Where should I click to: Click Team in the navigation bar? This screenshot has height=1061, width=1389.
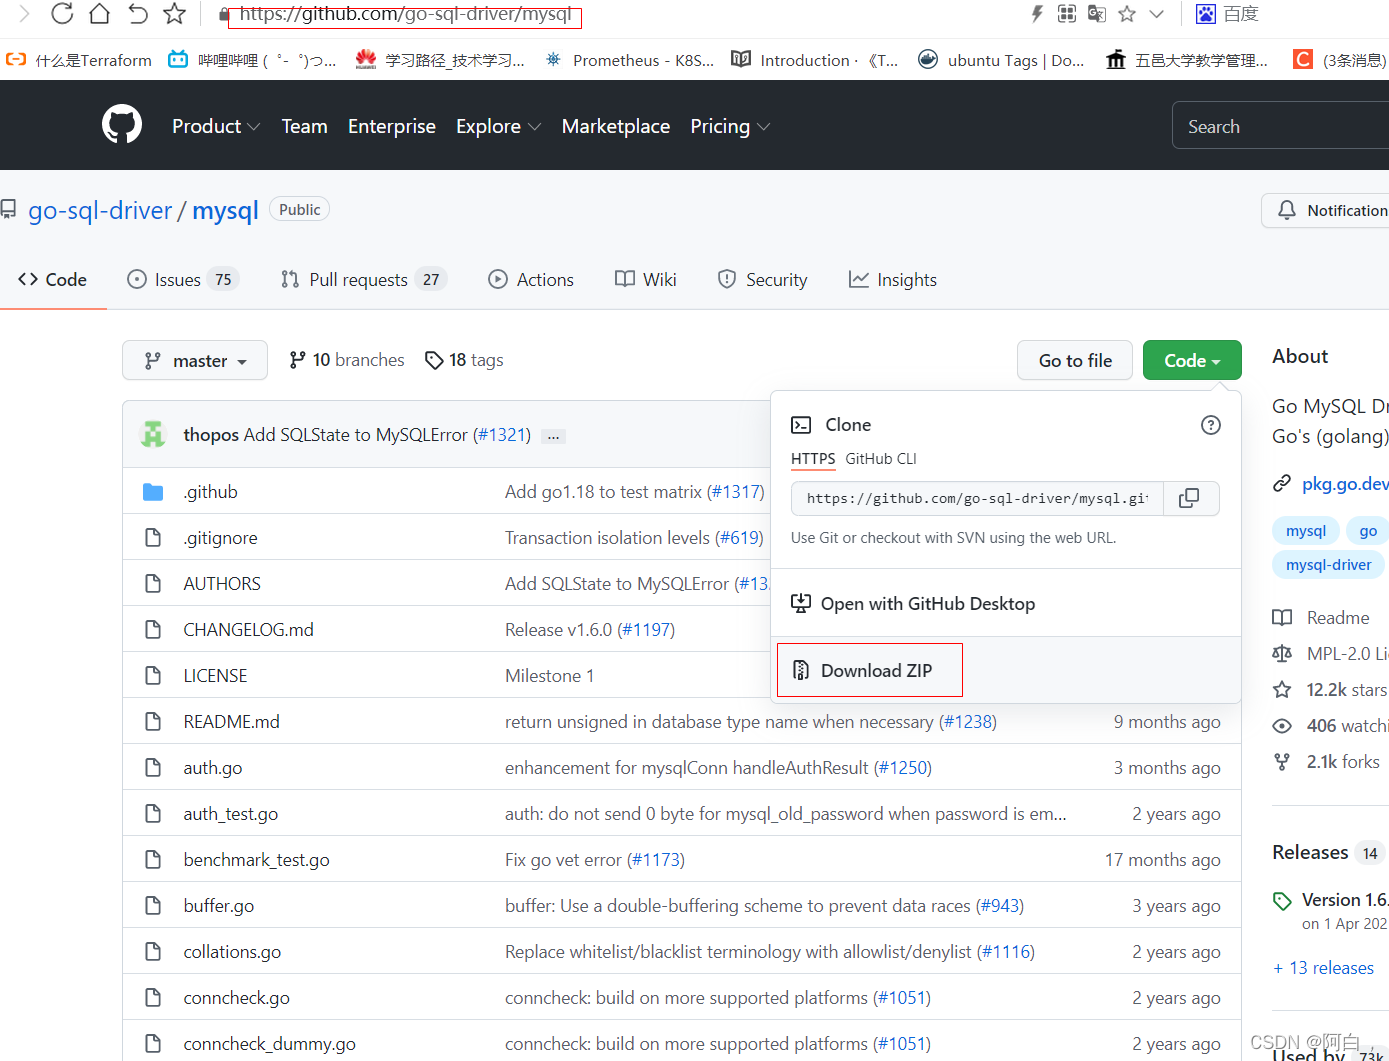(x=304, y=126)
